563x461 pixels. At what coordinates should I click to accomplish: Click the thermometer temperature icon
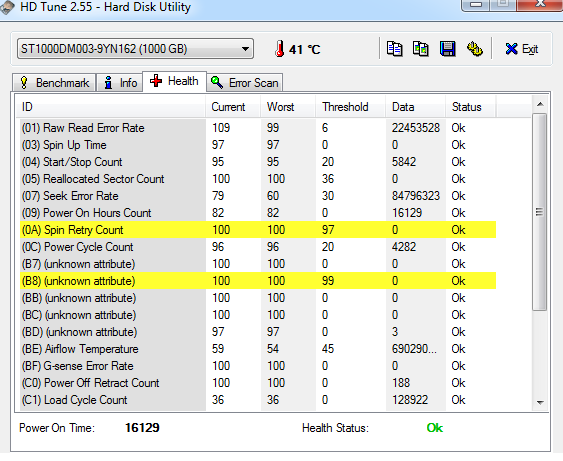click(x=279, y=49)
